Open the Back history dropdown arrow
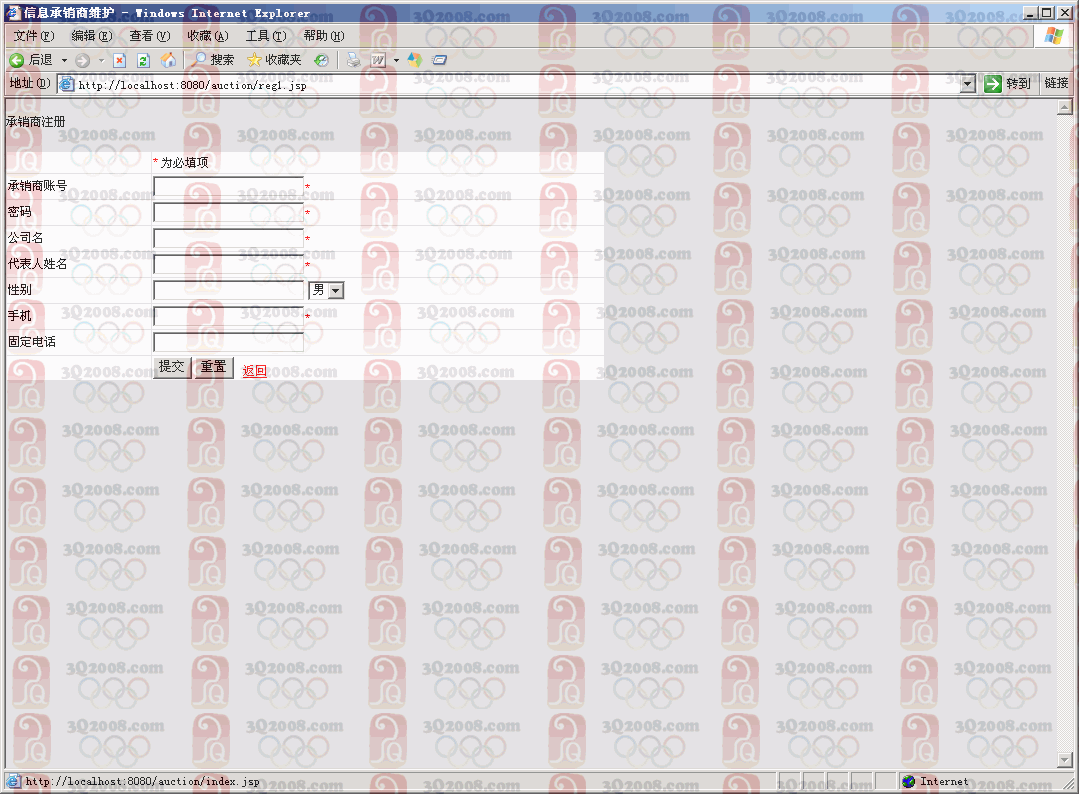The image size is (1079, 794). click(x=64, y=61)
